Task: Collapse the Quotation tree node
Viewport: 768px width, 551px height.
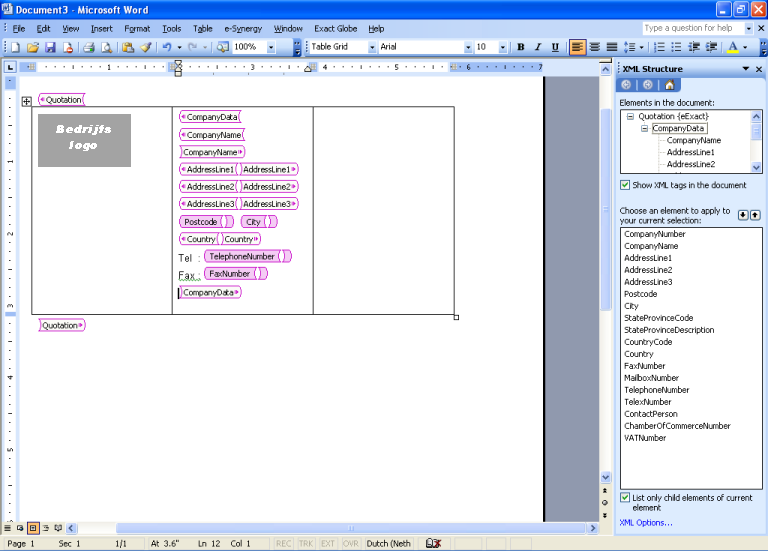Action: click(x=631, y=117)
